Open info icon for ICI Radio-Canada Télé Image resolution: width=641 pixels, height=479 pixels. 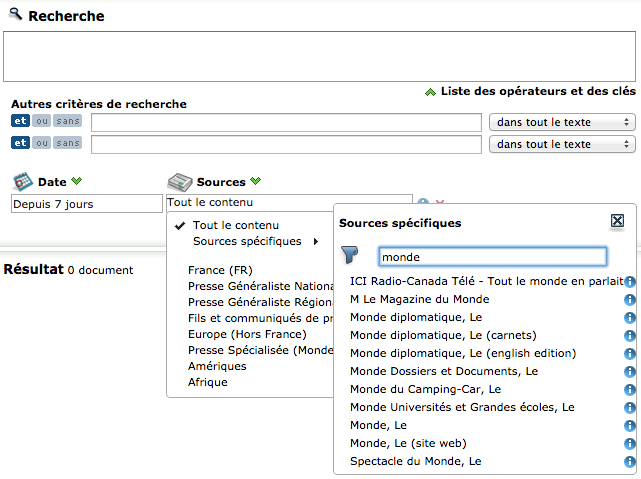pyautogui.click(x=630, y=282)
